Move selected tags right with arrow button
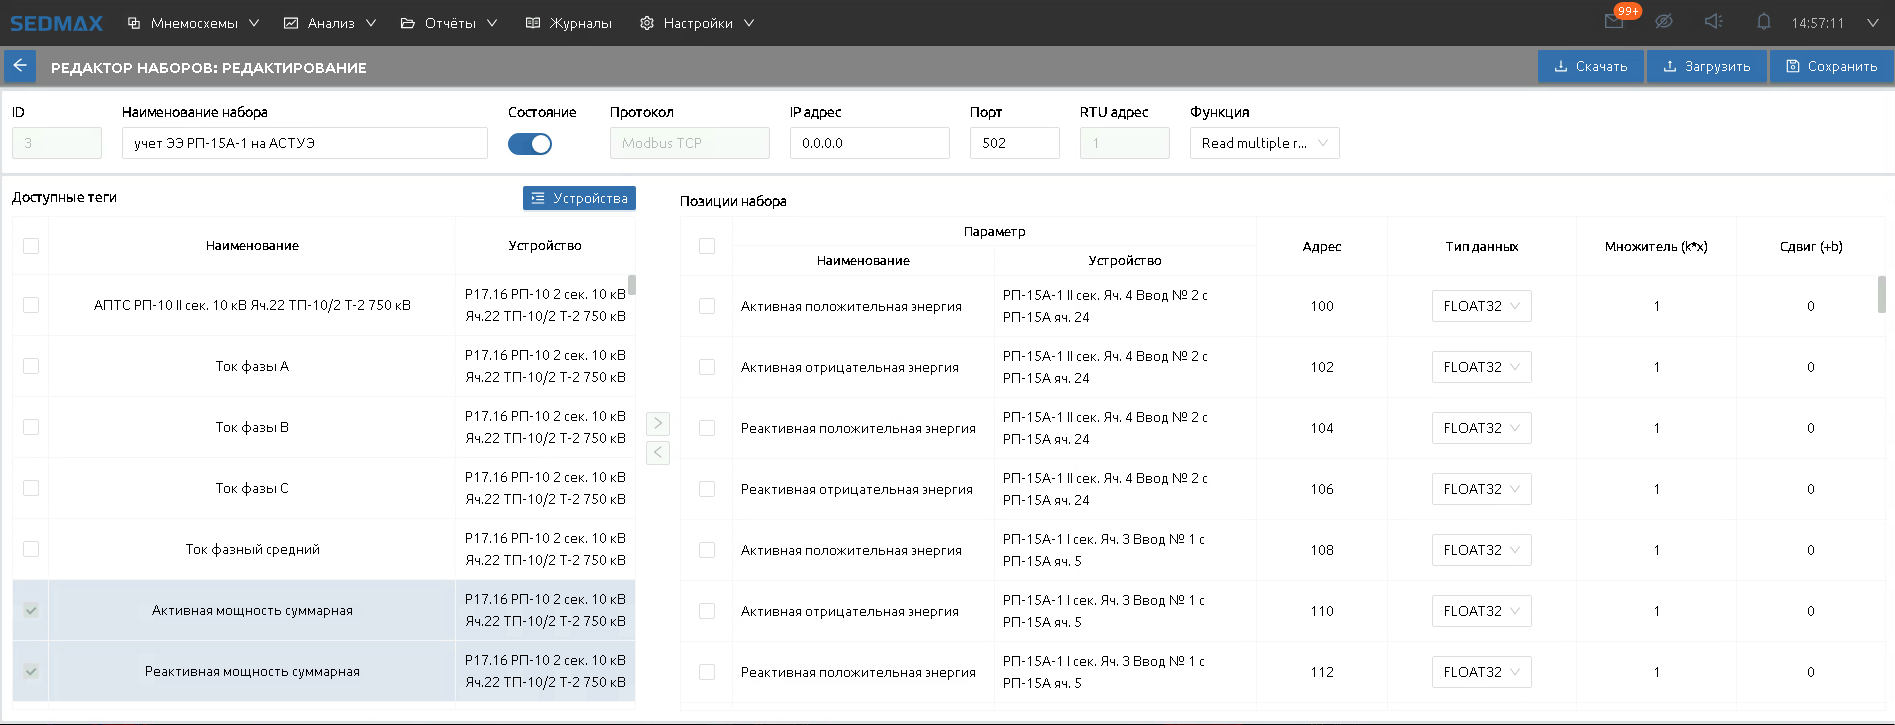Viewport: 1895px width, 725px height. point(658,423)
